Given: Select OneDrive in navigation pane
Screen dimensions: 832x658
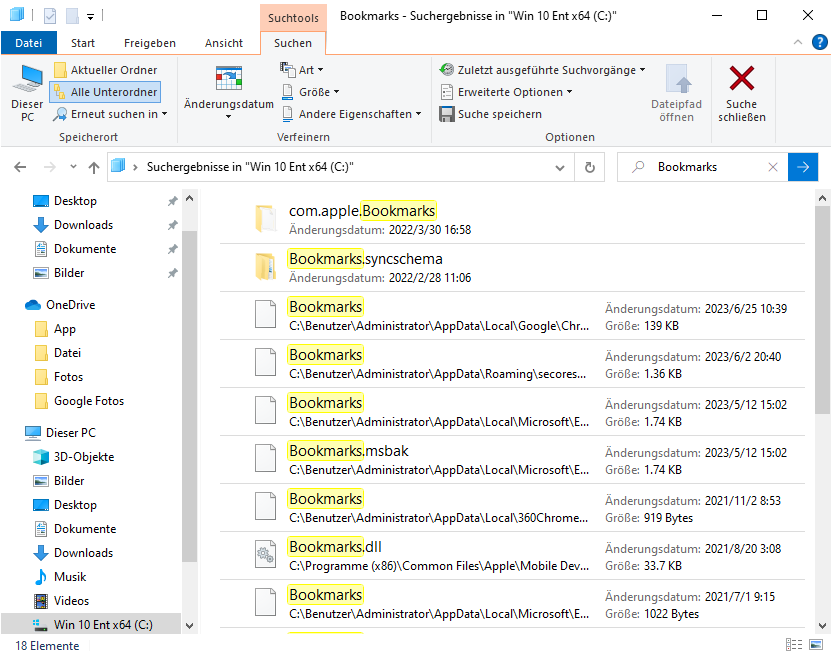Looking at the screenshot, I should point(70,305).
